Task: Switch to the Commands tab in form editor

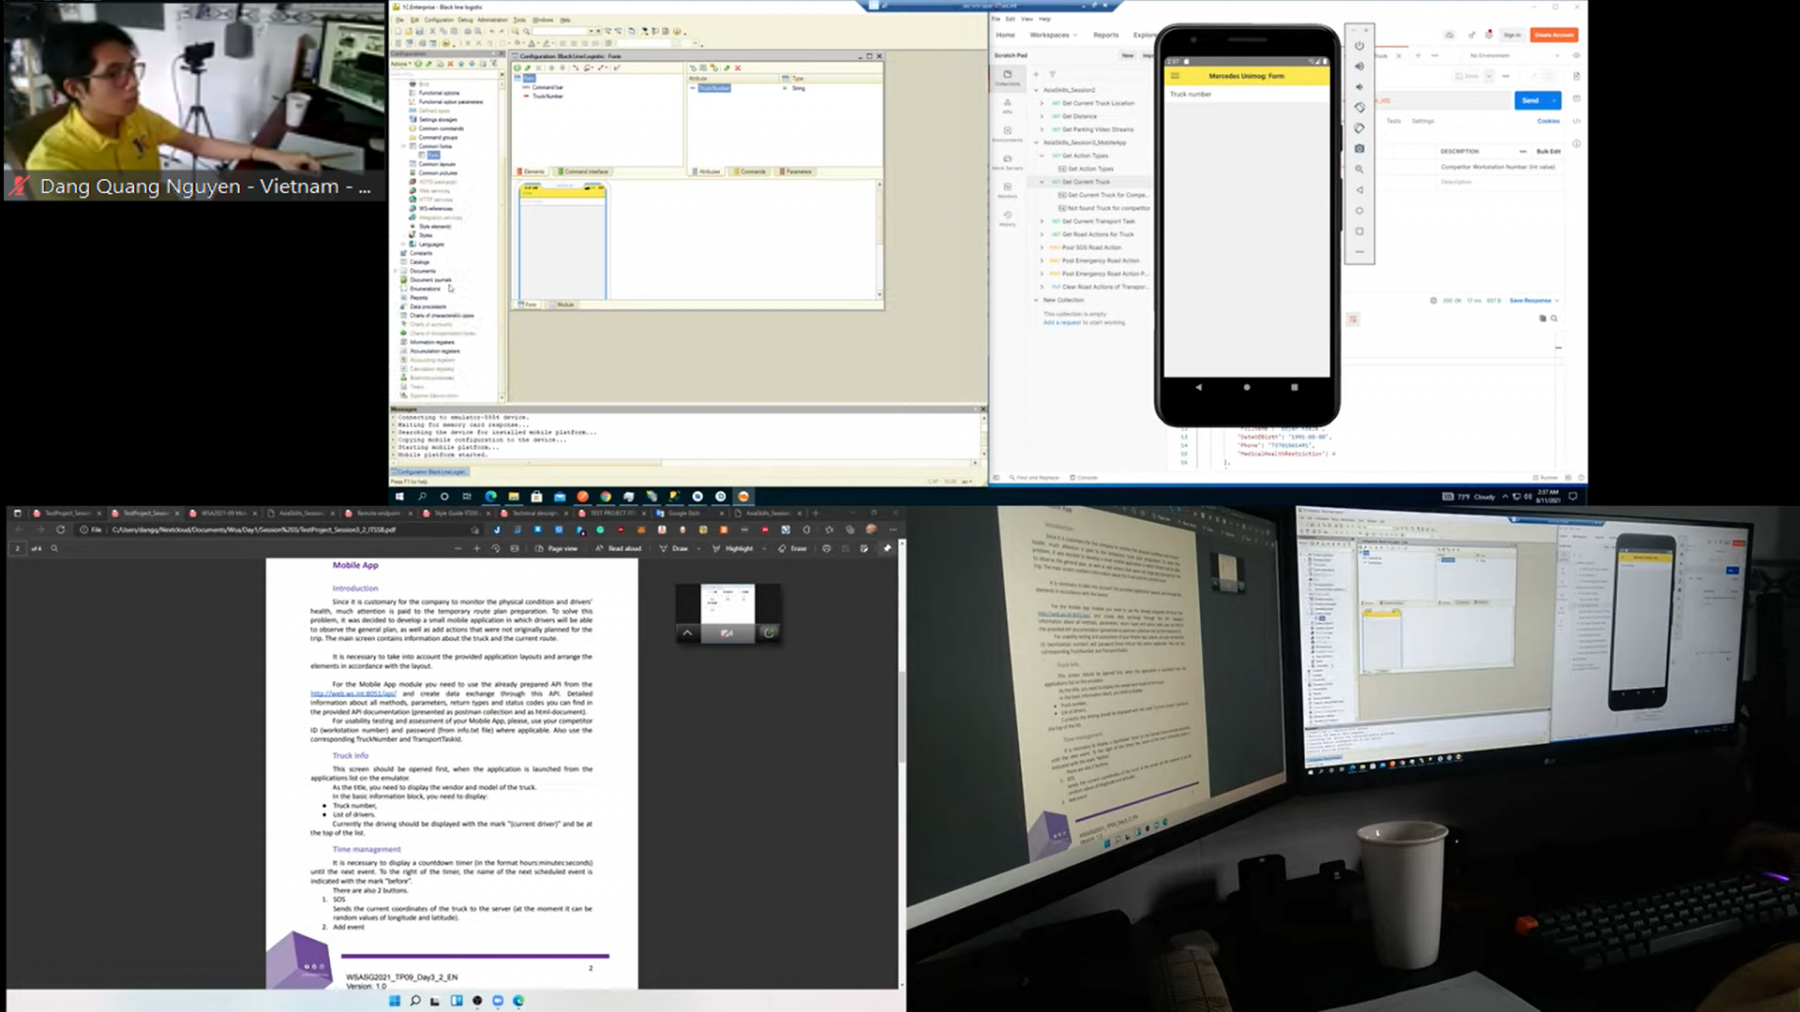Action: (x=750, y=171)
